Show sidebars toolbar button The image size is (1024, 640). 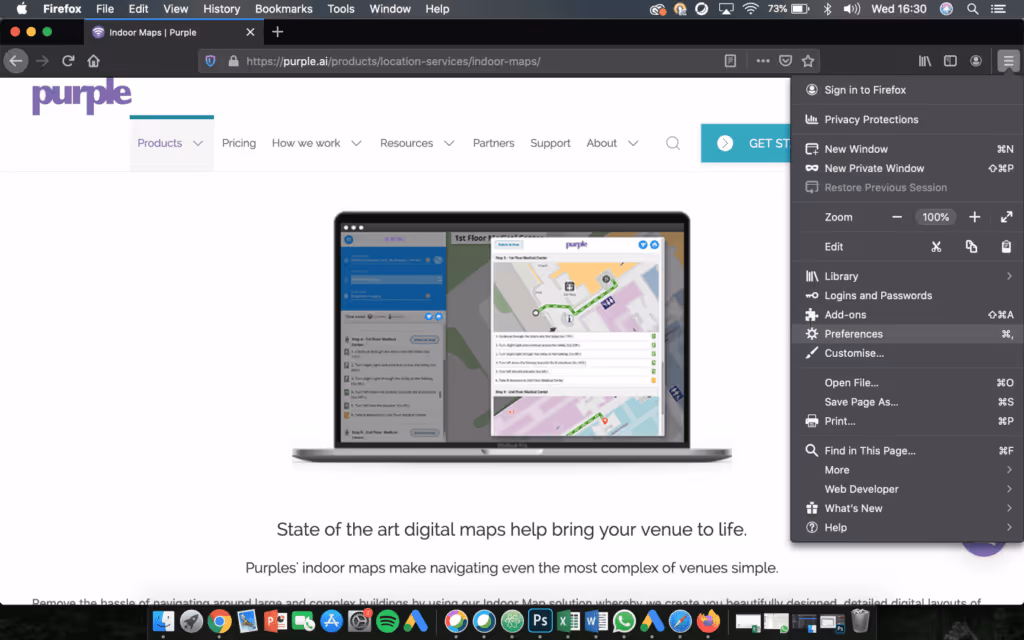[950, 61]
